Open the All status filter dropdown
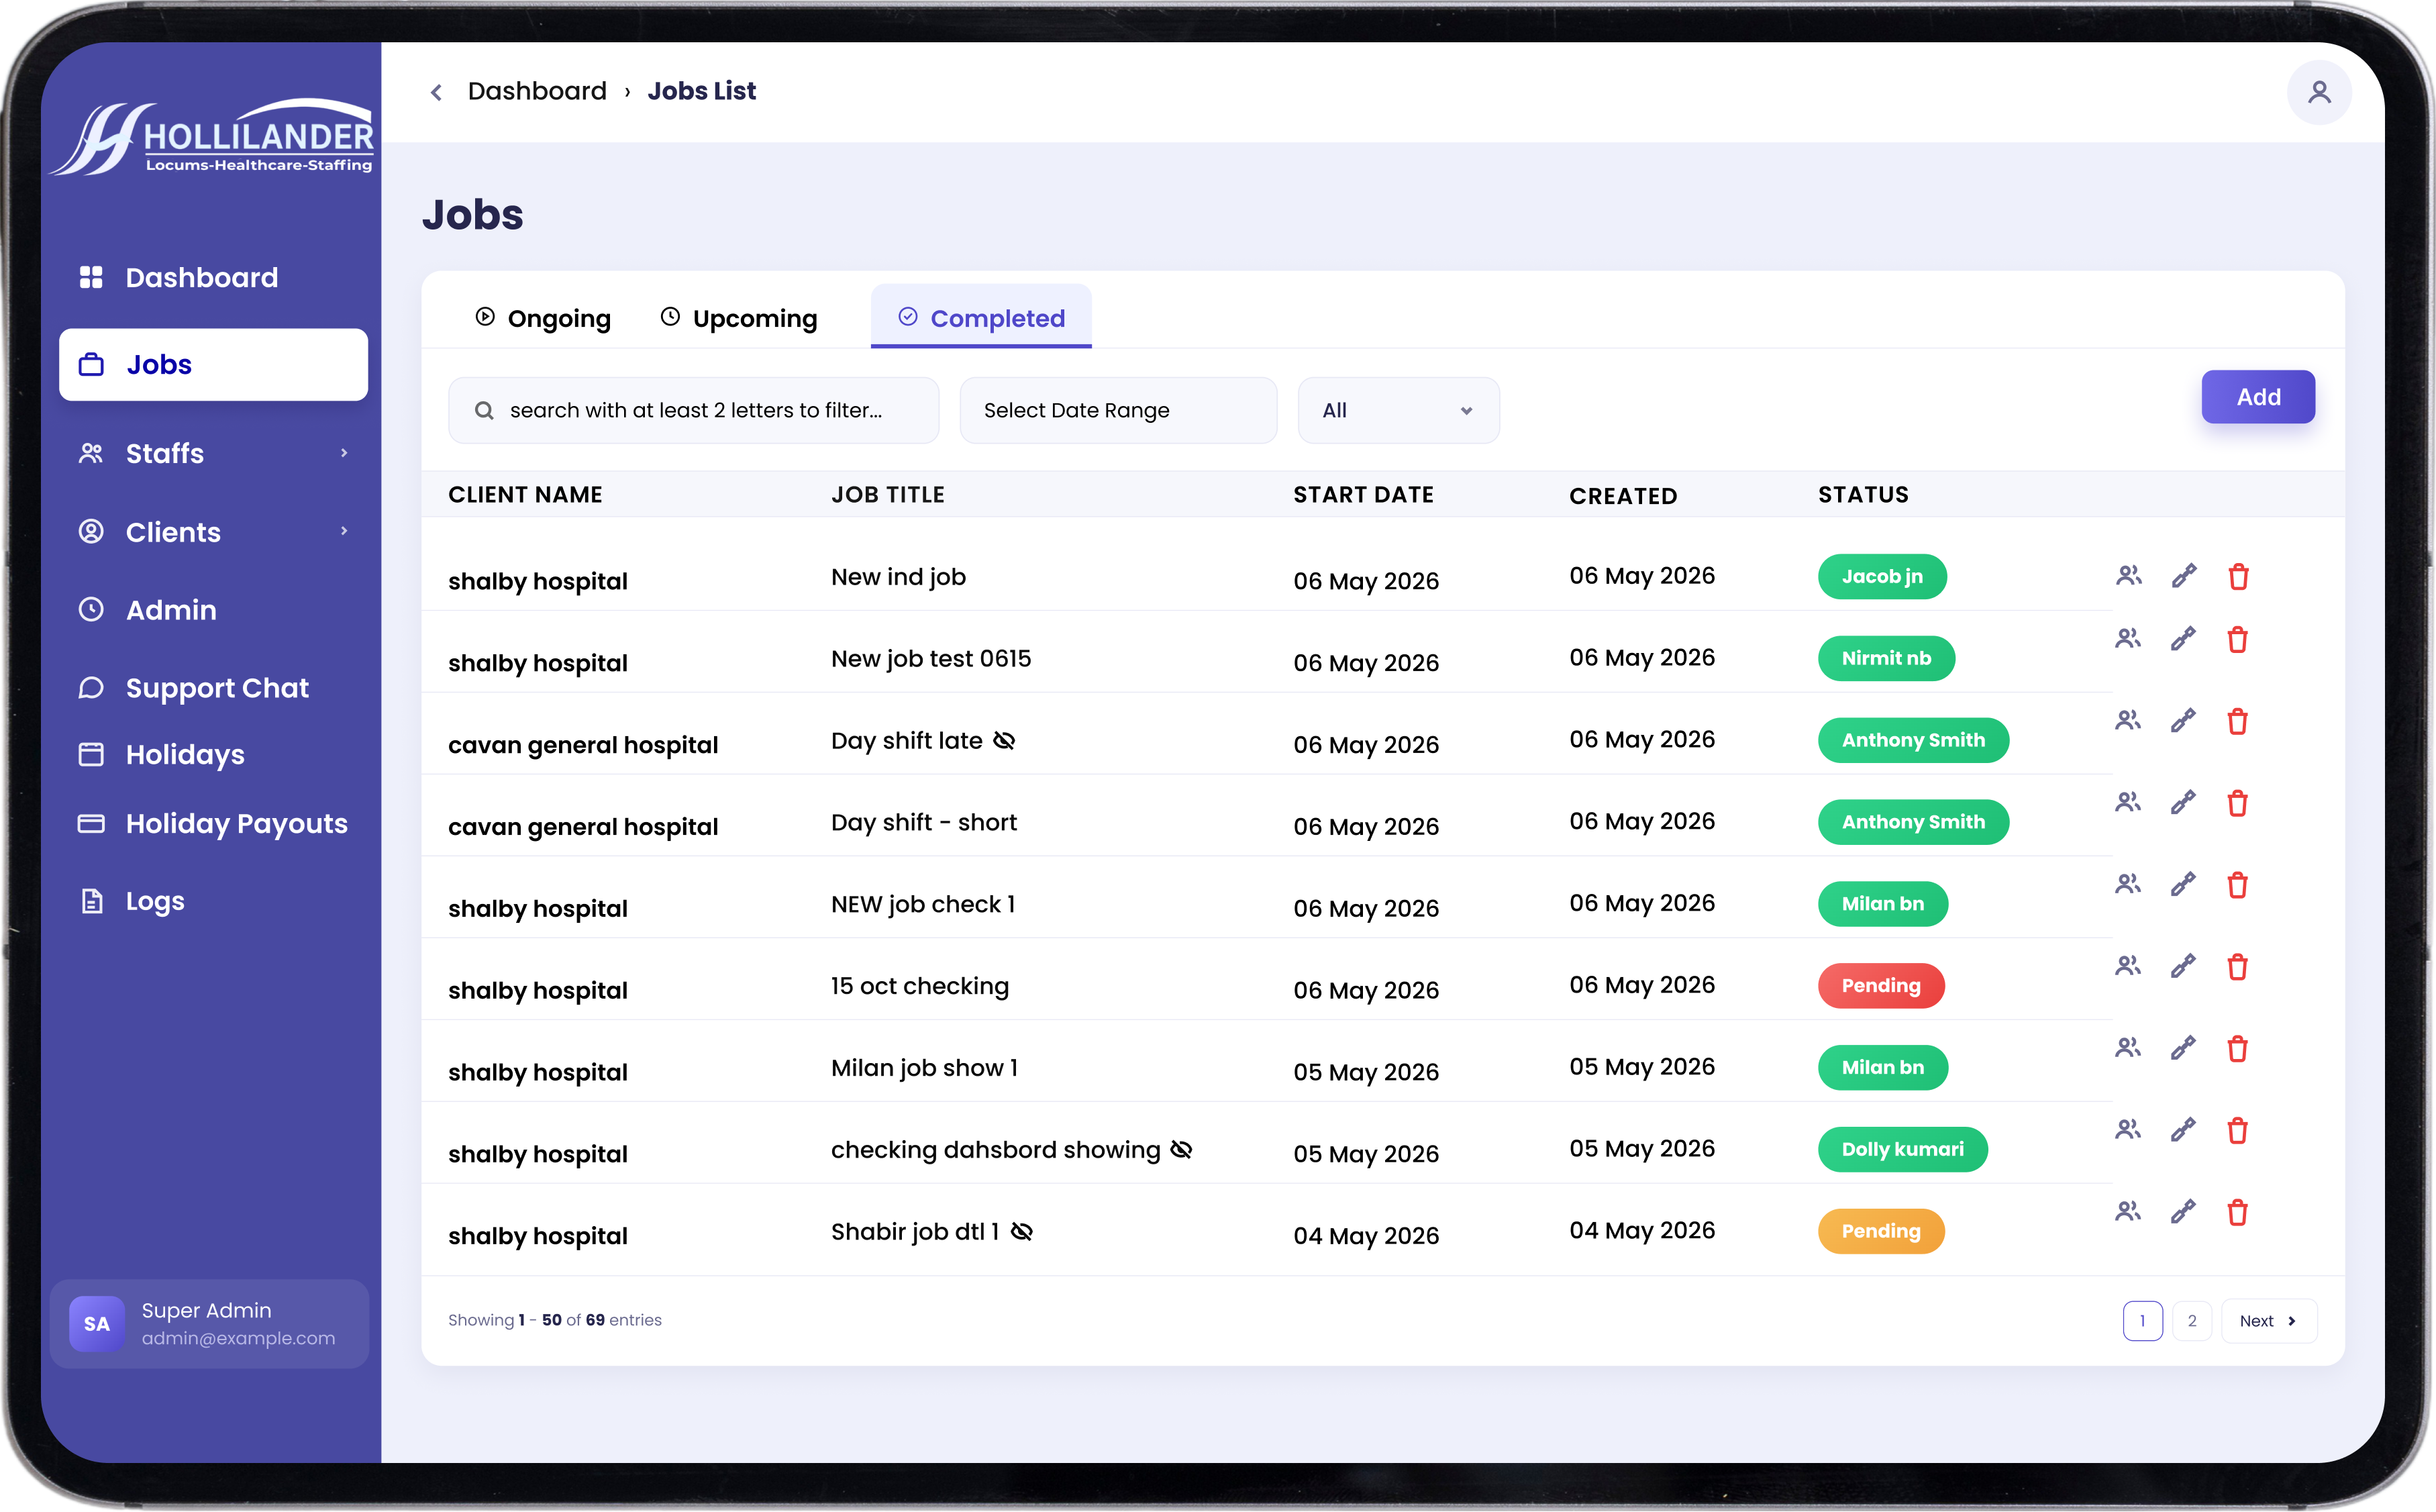This screenshot has height=1512, width=2436. point(1398,410)
